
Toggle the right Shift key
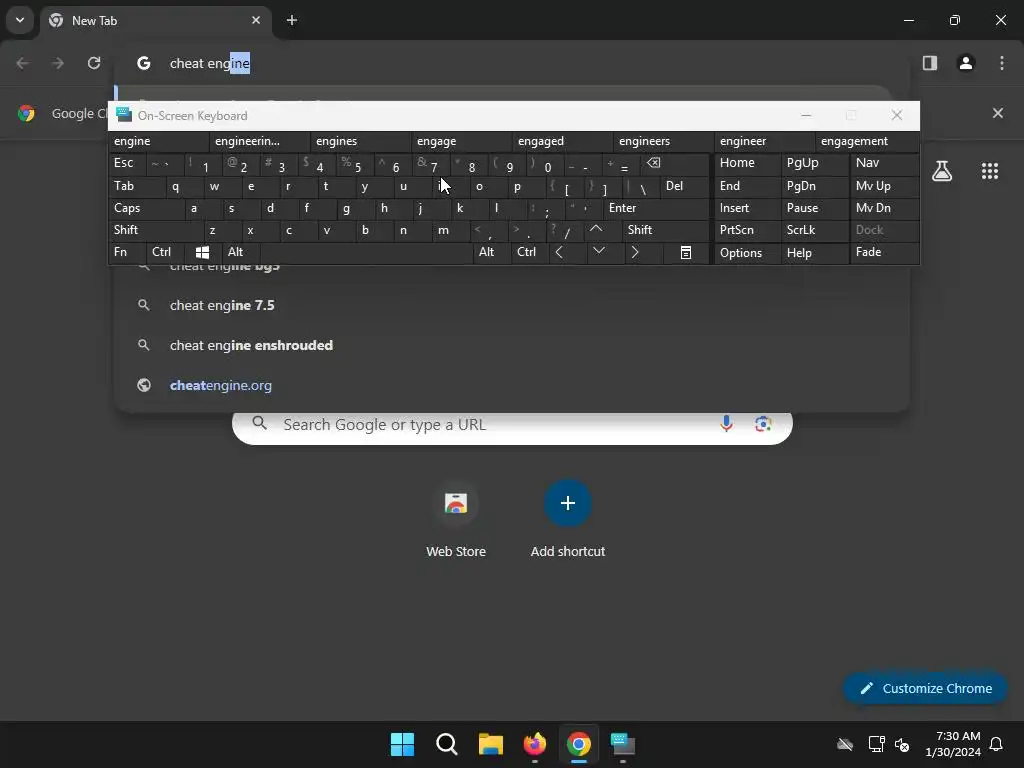click(x=666, y=230)
